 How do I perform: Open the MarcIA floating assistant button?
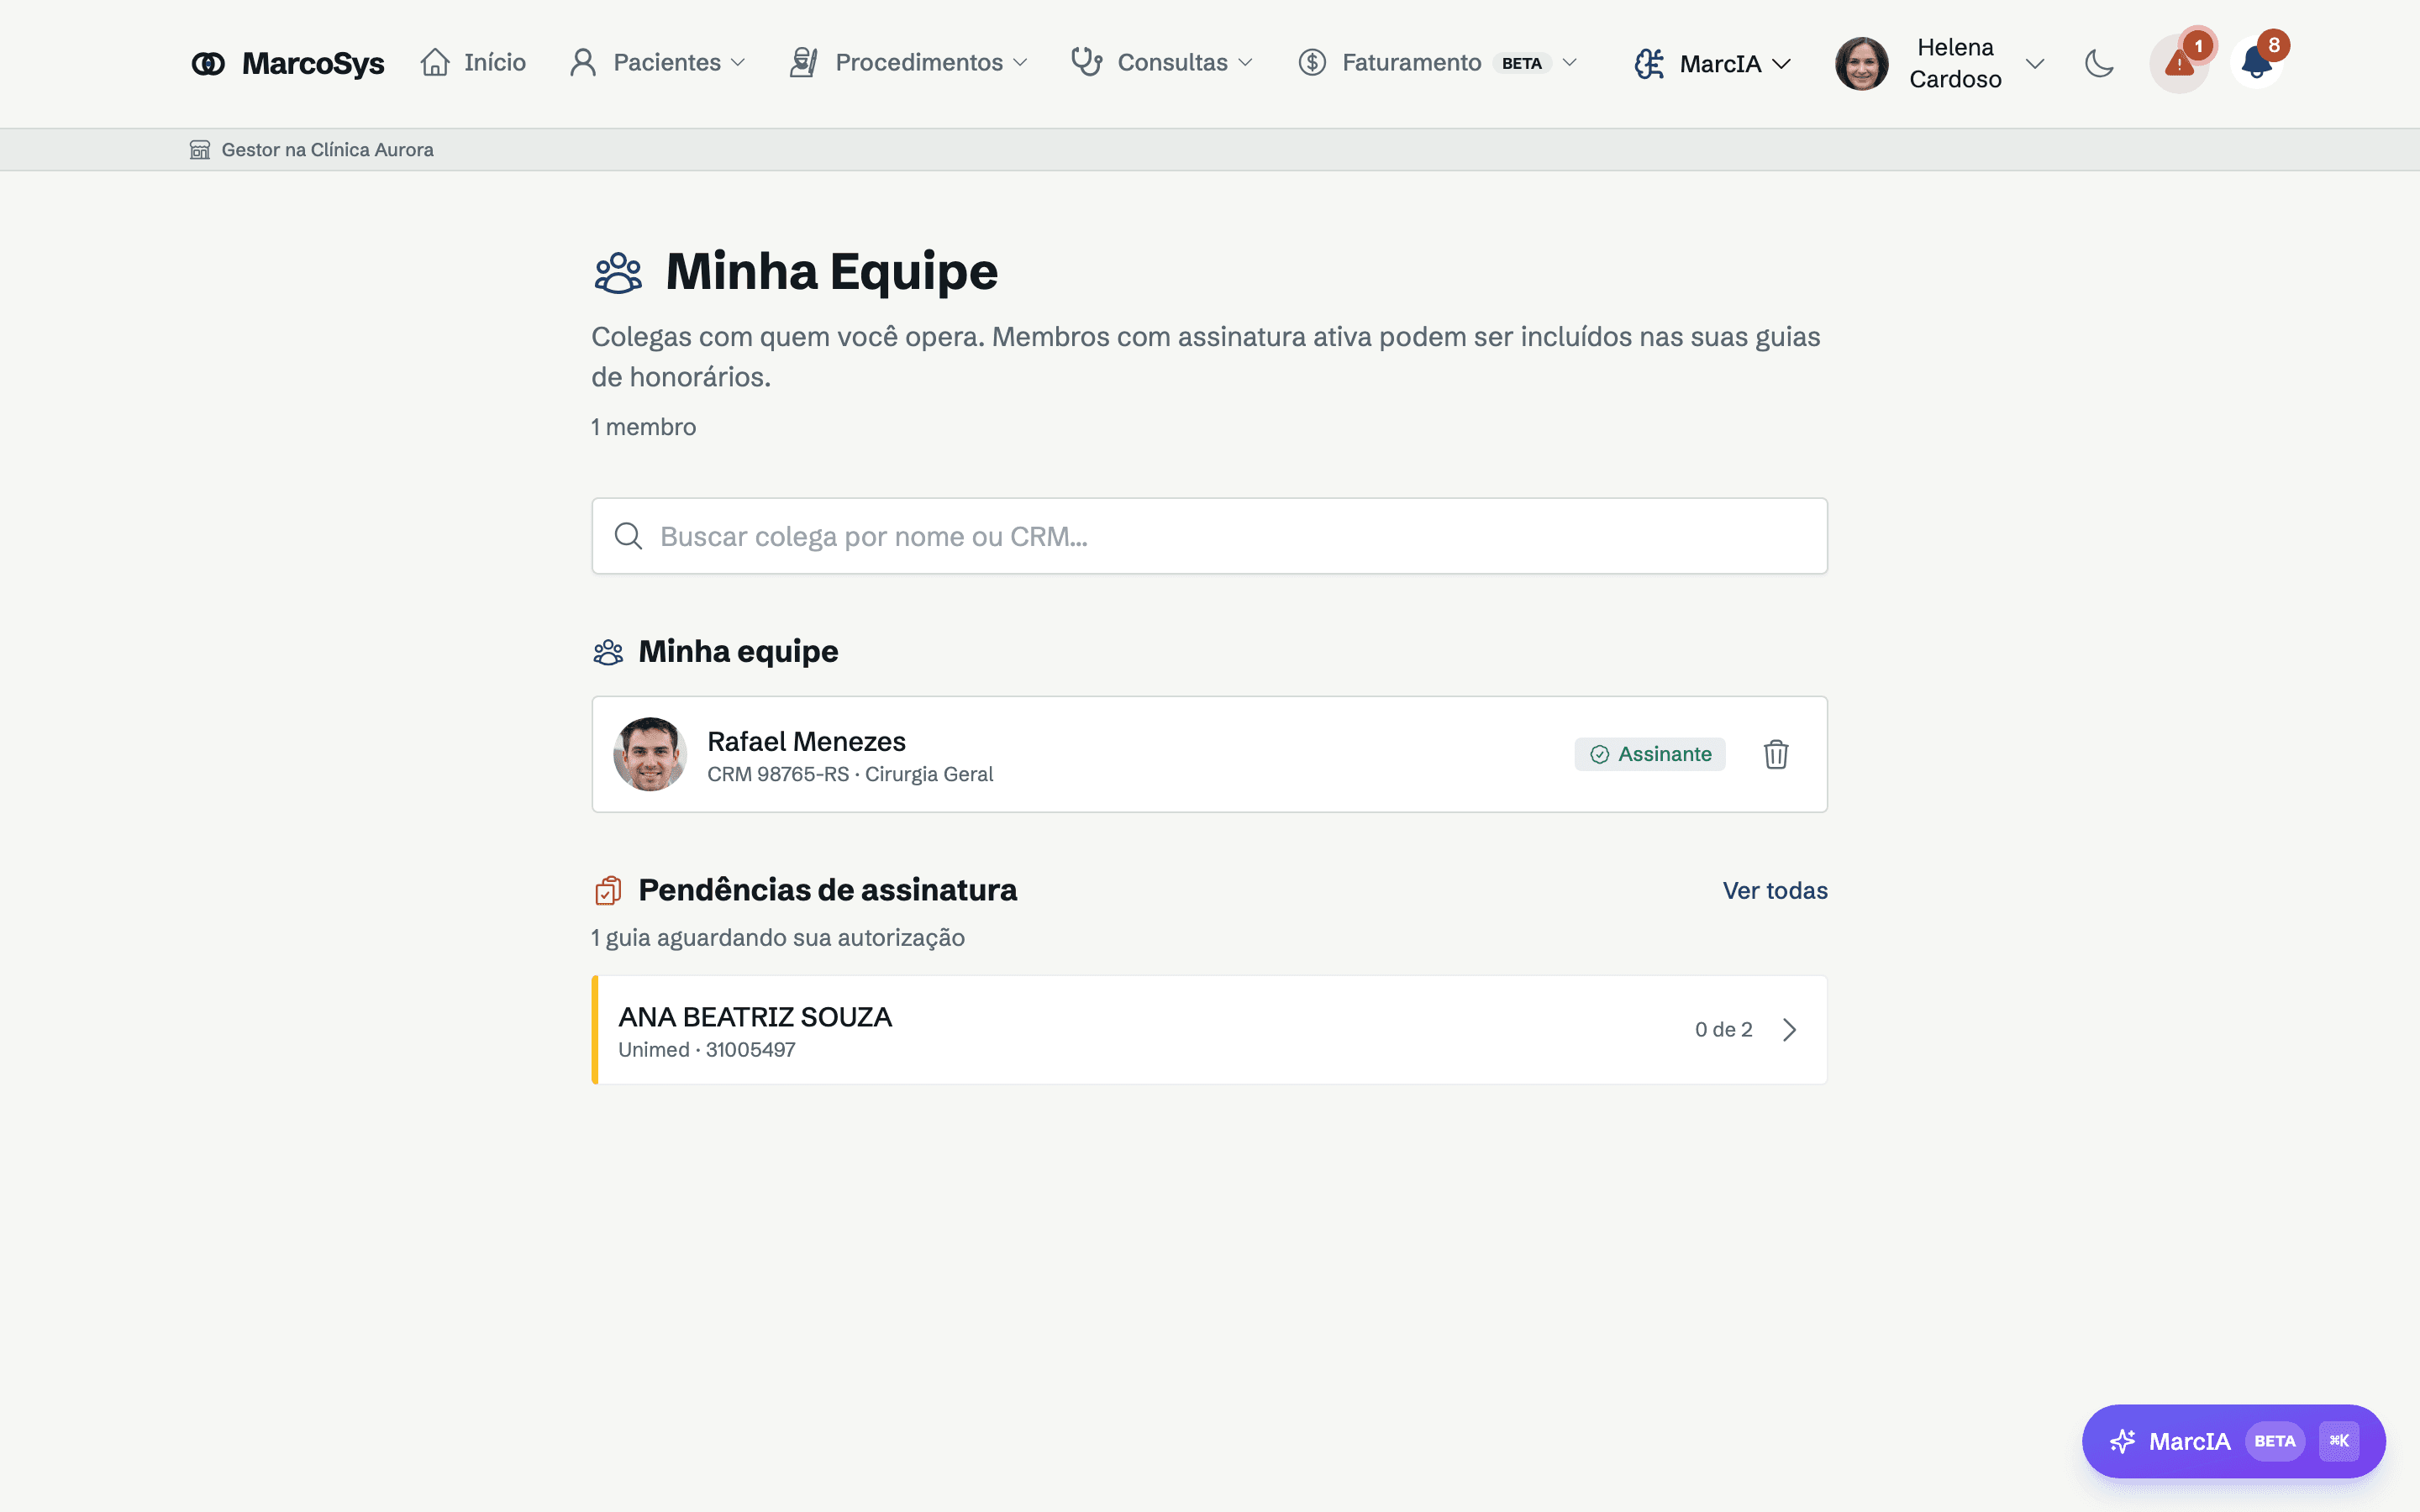[x=2234, y=1441]
